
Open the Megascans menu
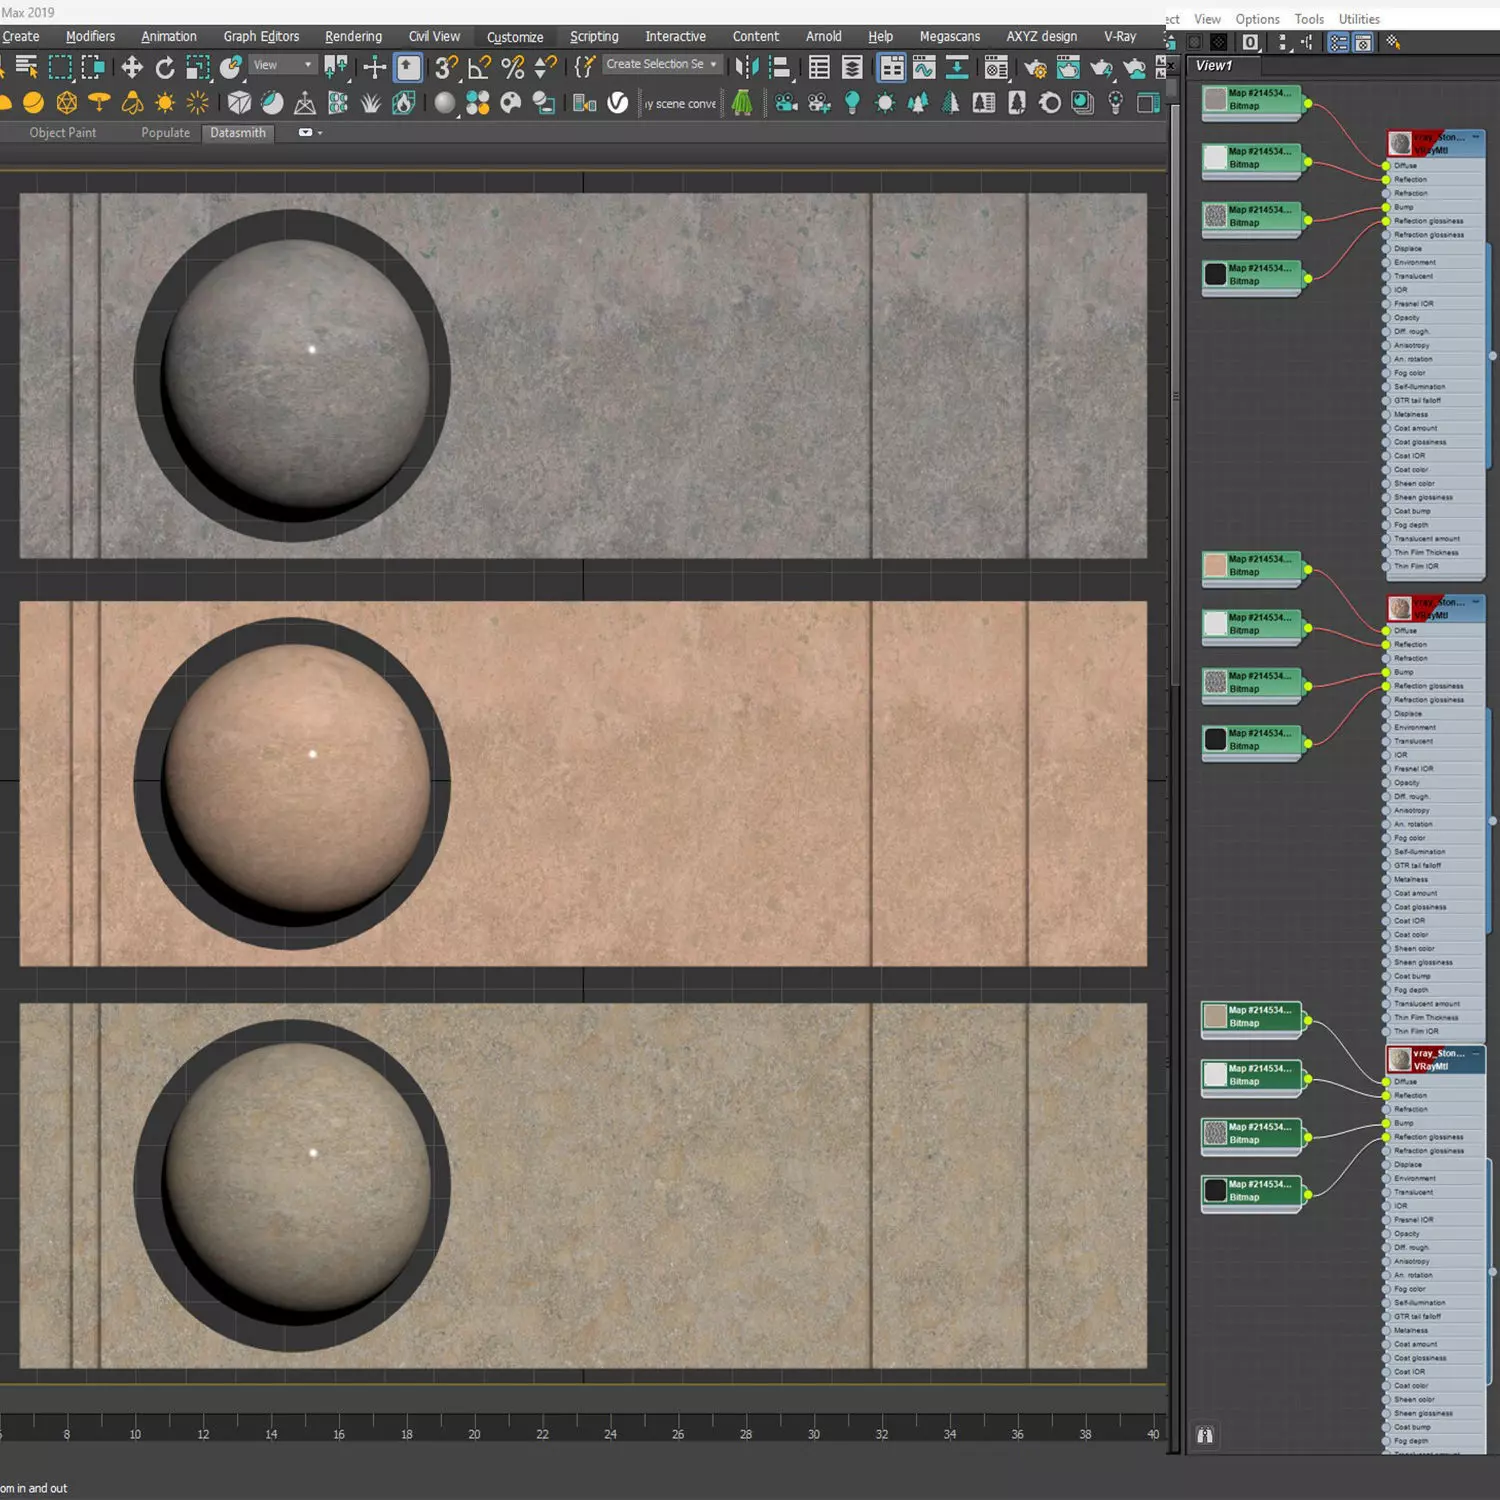(950, 37)
